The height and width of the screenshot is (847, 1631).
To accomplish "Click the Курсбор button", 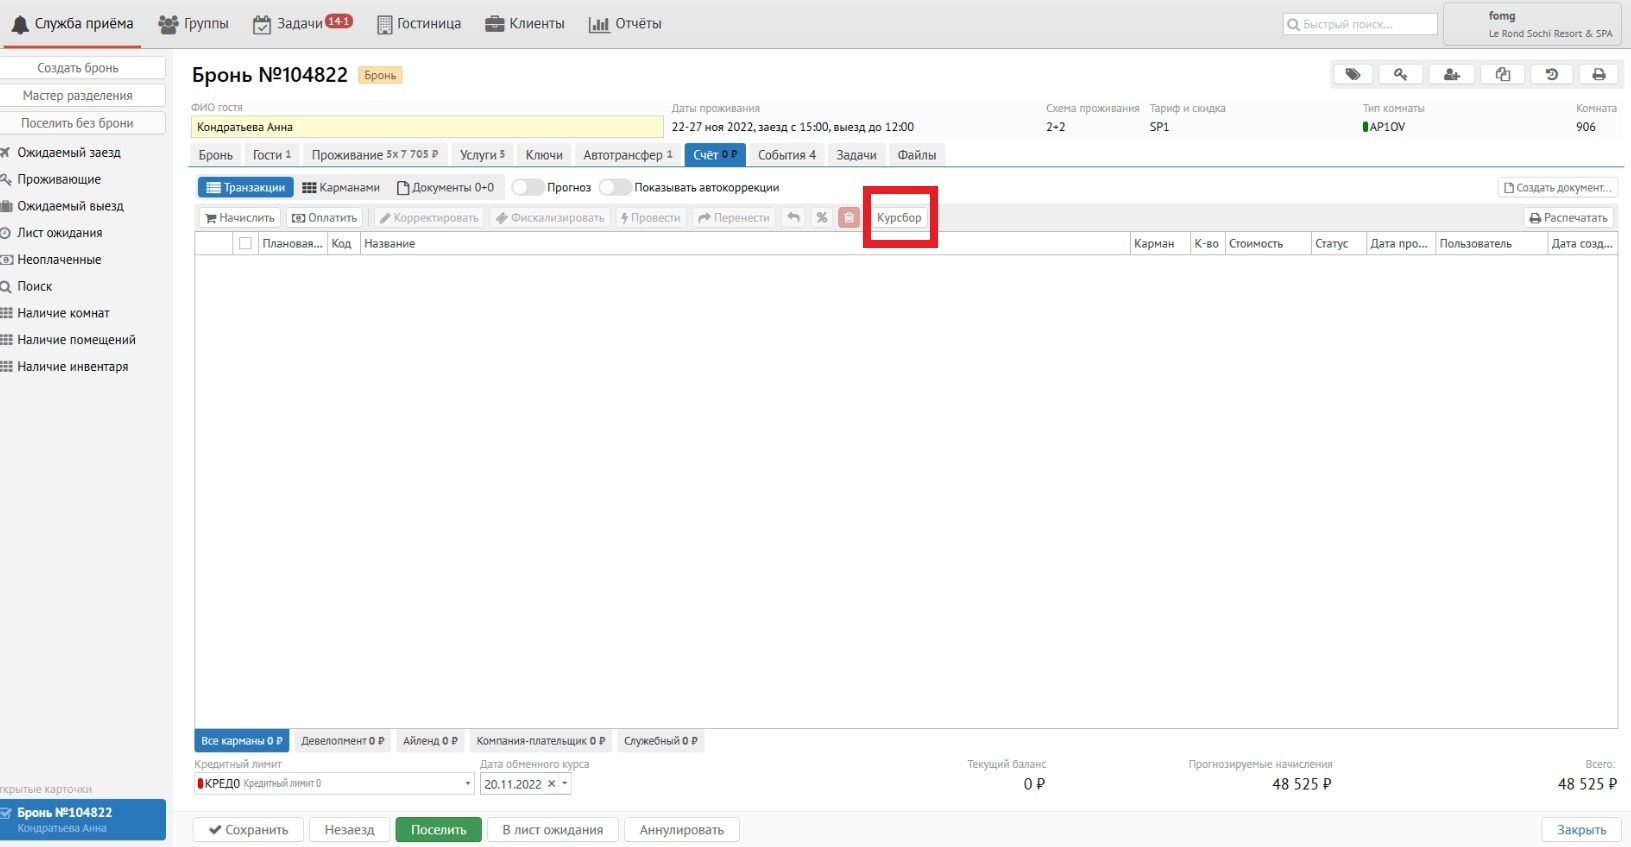I will 899,218.
